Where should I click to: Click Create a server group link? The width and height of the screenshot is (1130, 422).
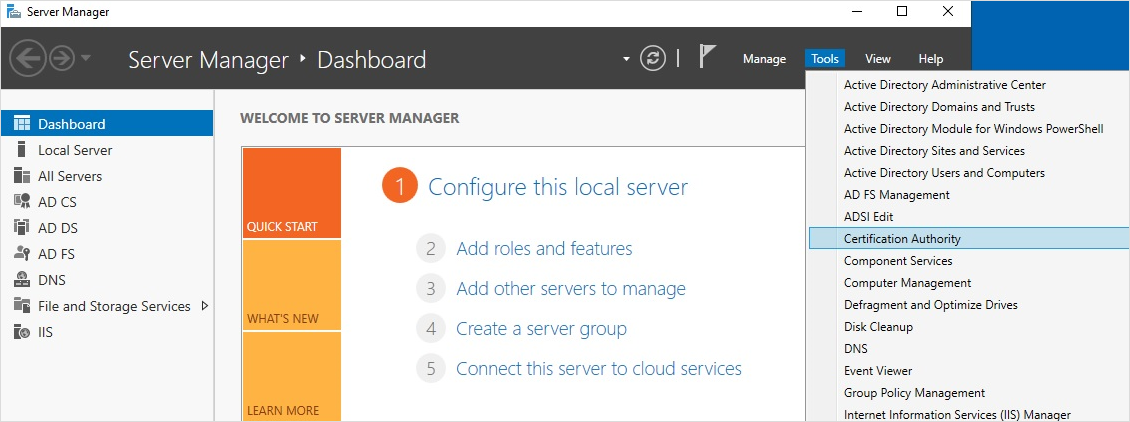coord(541,329)
